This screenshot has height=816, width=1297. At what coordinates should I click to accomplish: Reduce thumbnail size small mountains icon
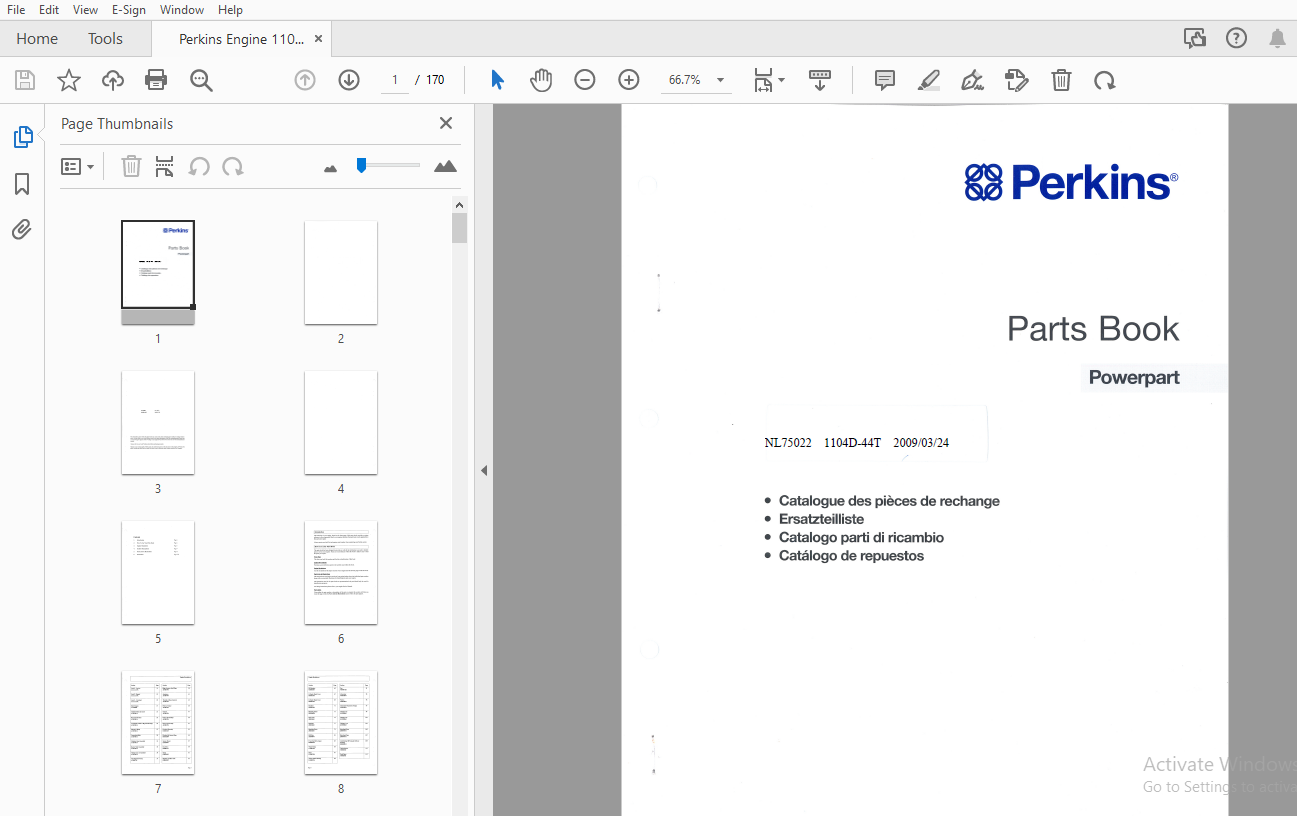click(x=331, y=168)
